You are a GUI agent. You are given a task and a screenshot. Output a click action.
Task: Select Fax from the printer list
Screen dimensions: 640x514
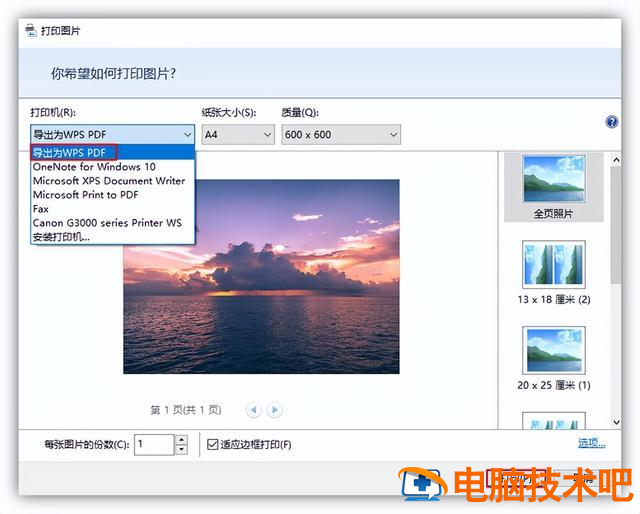(x=113, y=209)
